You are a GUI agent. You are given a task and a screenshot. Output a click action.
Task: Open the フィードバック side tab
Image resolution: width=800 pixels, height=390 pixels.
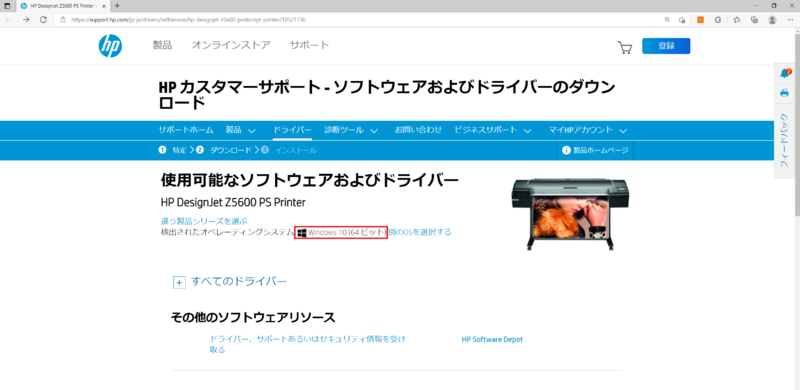click(x=785, y=140)
